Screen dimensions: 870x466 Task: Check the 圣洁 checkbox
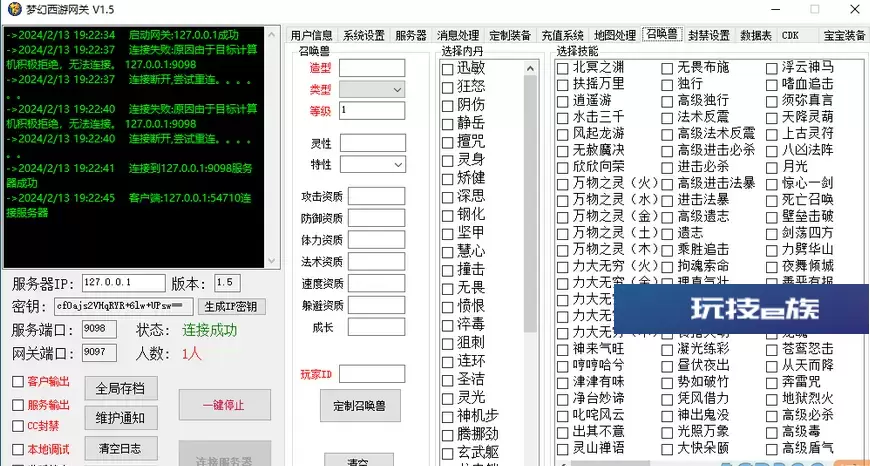tap(447, 381)
